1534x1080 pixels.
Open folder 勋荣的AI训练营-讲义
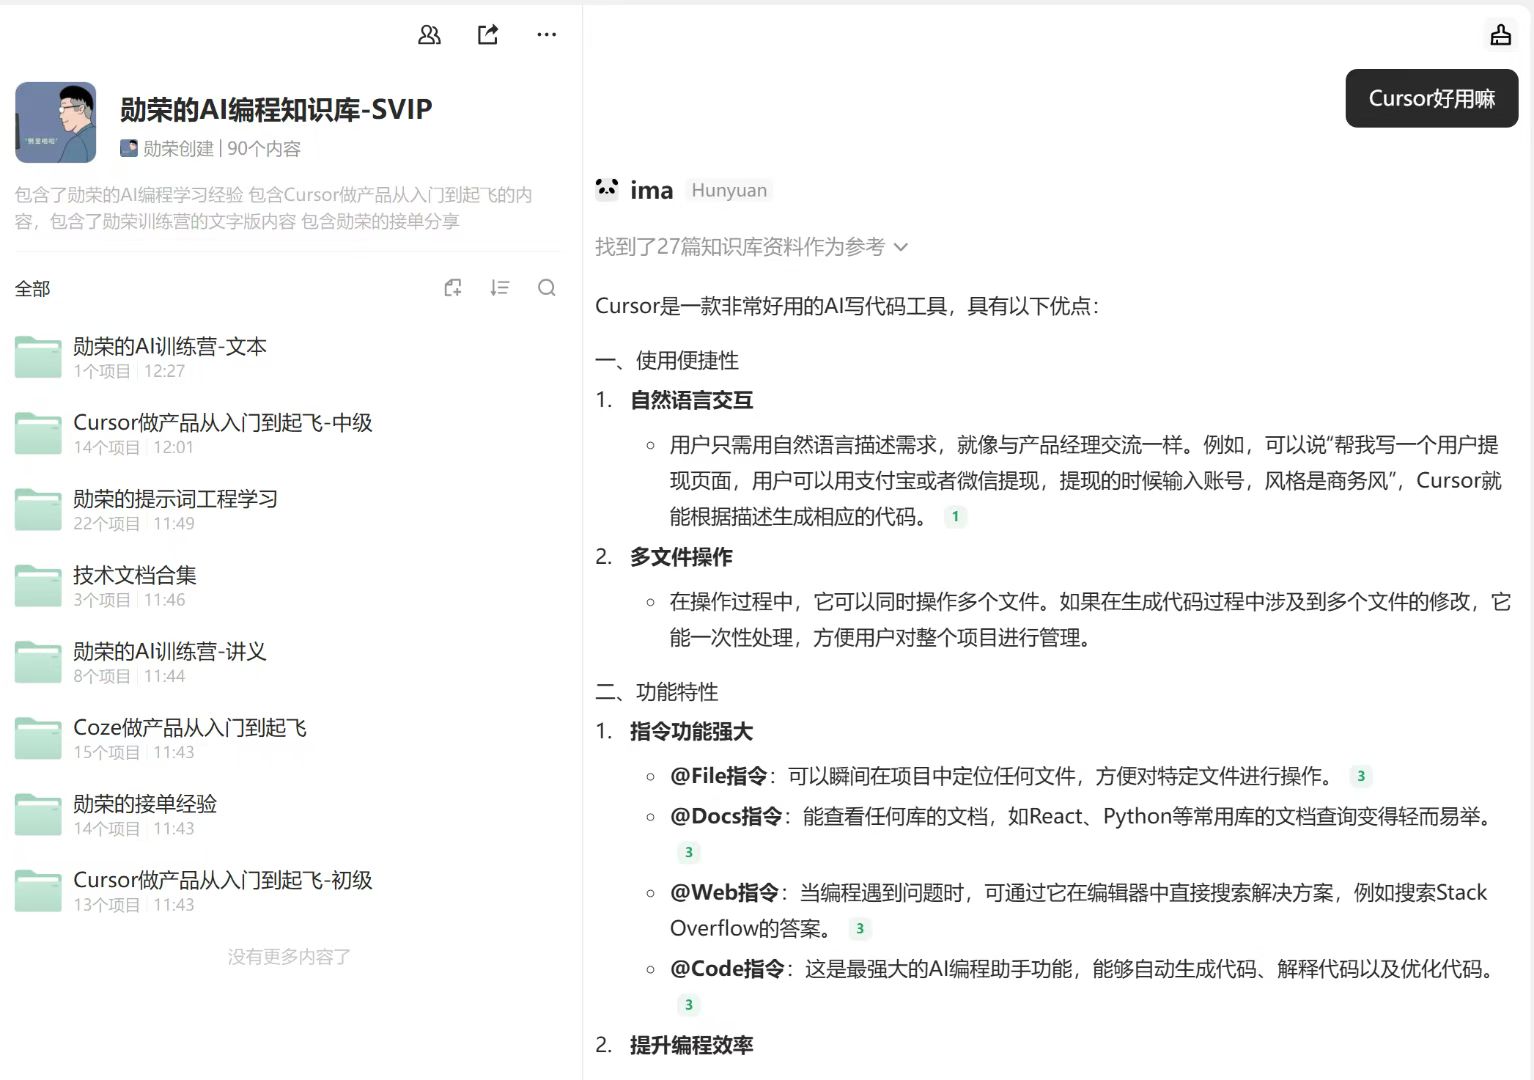coord(288,662)
